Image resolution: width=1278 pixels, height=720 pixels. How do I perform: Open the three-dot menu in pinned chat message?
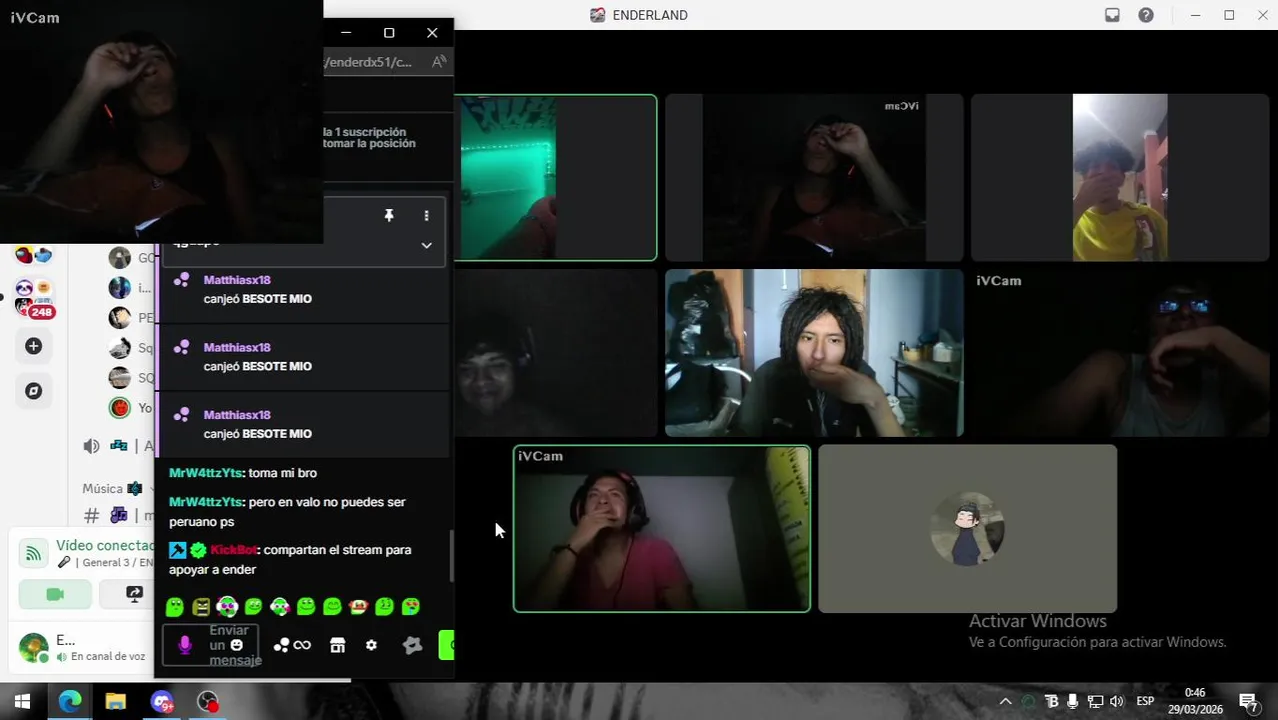coord(426,215)
